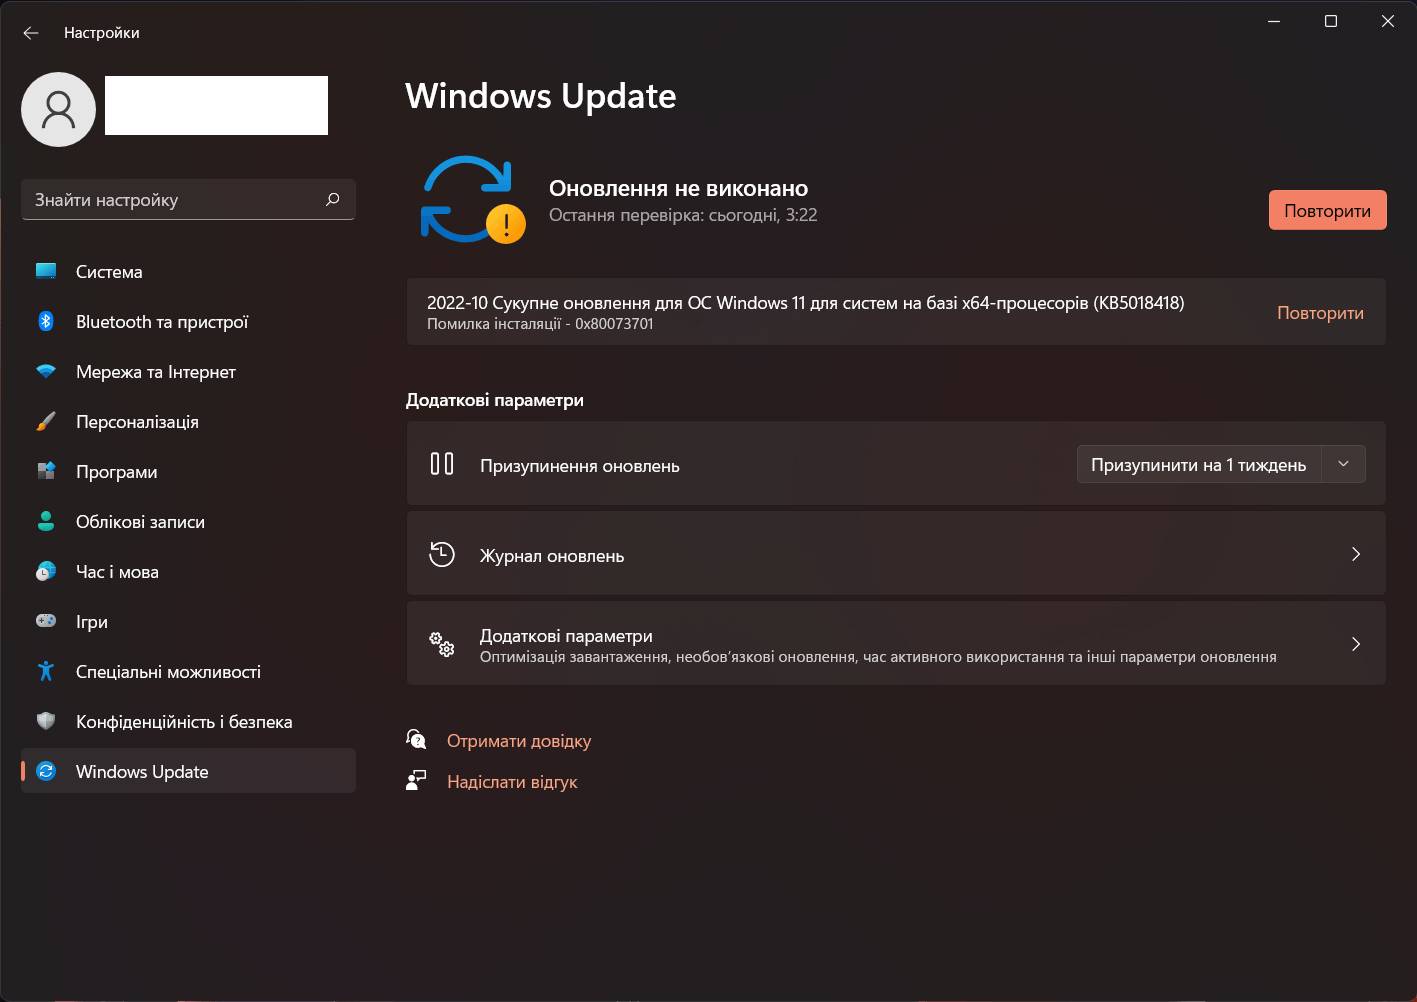Click the Система monitor icon

click(46, 271)
